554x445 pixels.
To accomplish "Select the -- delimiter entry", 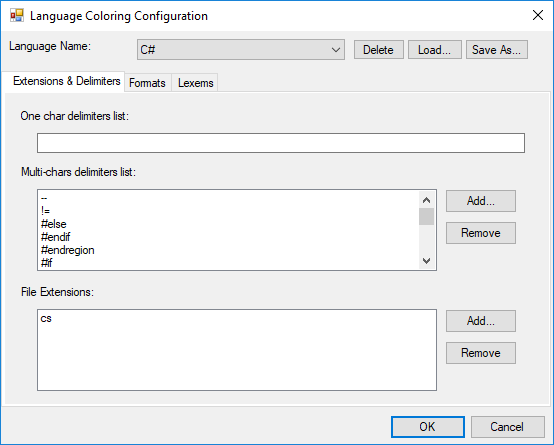I will tap(228, 198).
